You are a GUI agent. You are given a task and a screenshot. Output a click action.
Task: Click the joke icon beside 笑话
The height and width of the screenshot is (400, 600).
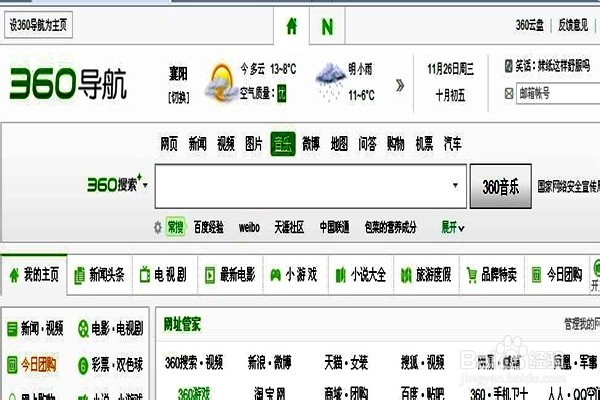coord(508,66)
